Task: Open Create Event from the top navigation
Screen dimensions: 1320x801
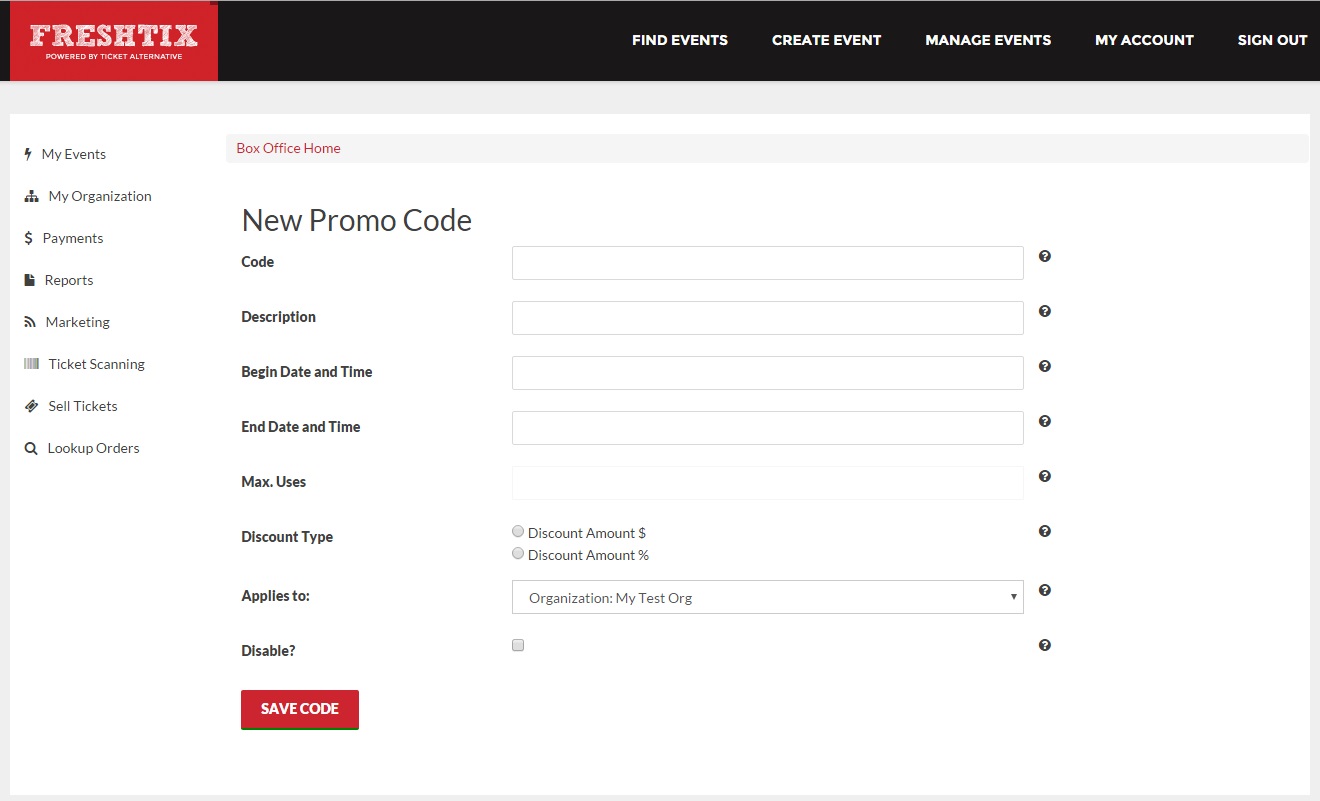Action: [x=827, y=40]
